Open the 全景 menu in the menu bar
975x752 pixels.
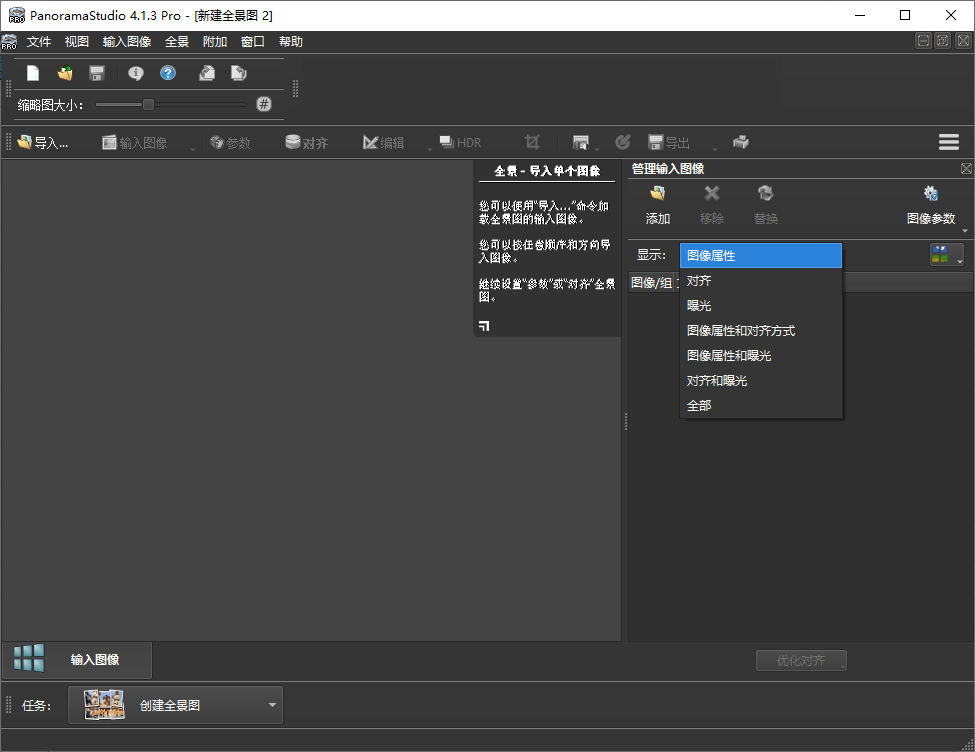(x=177, y=41)
